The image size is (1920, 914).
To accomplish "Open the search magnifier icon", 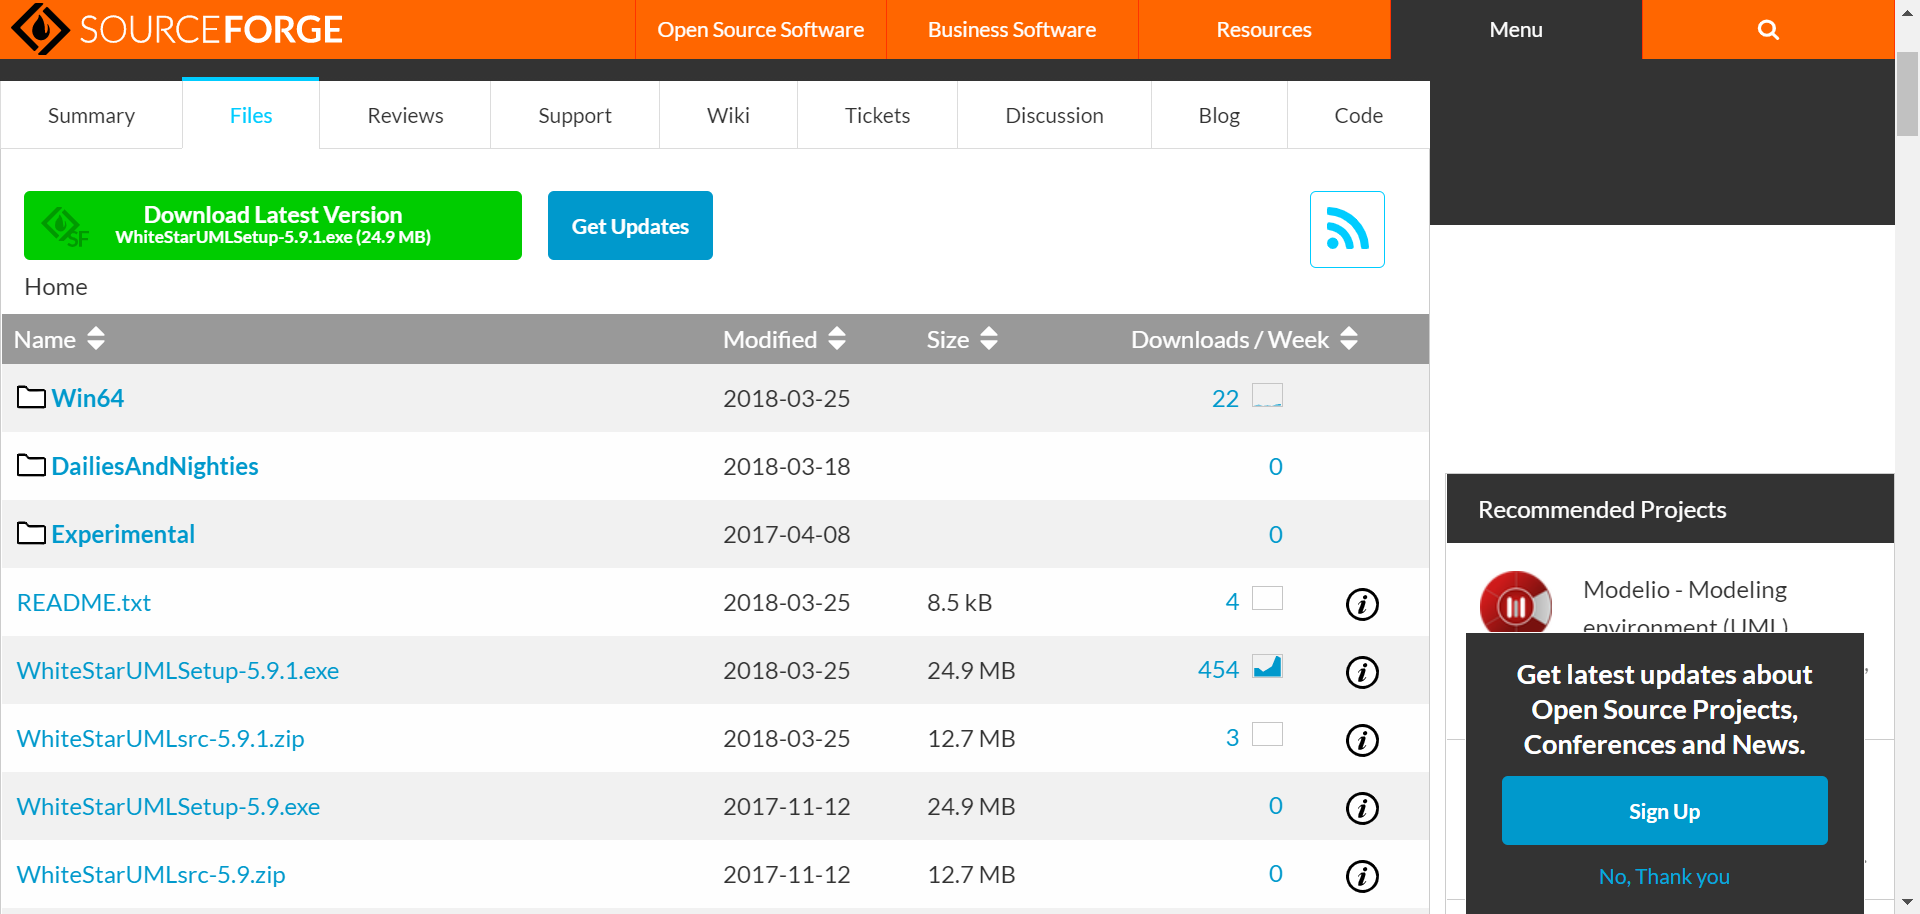I will pos(1768,30).
